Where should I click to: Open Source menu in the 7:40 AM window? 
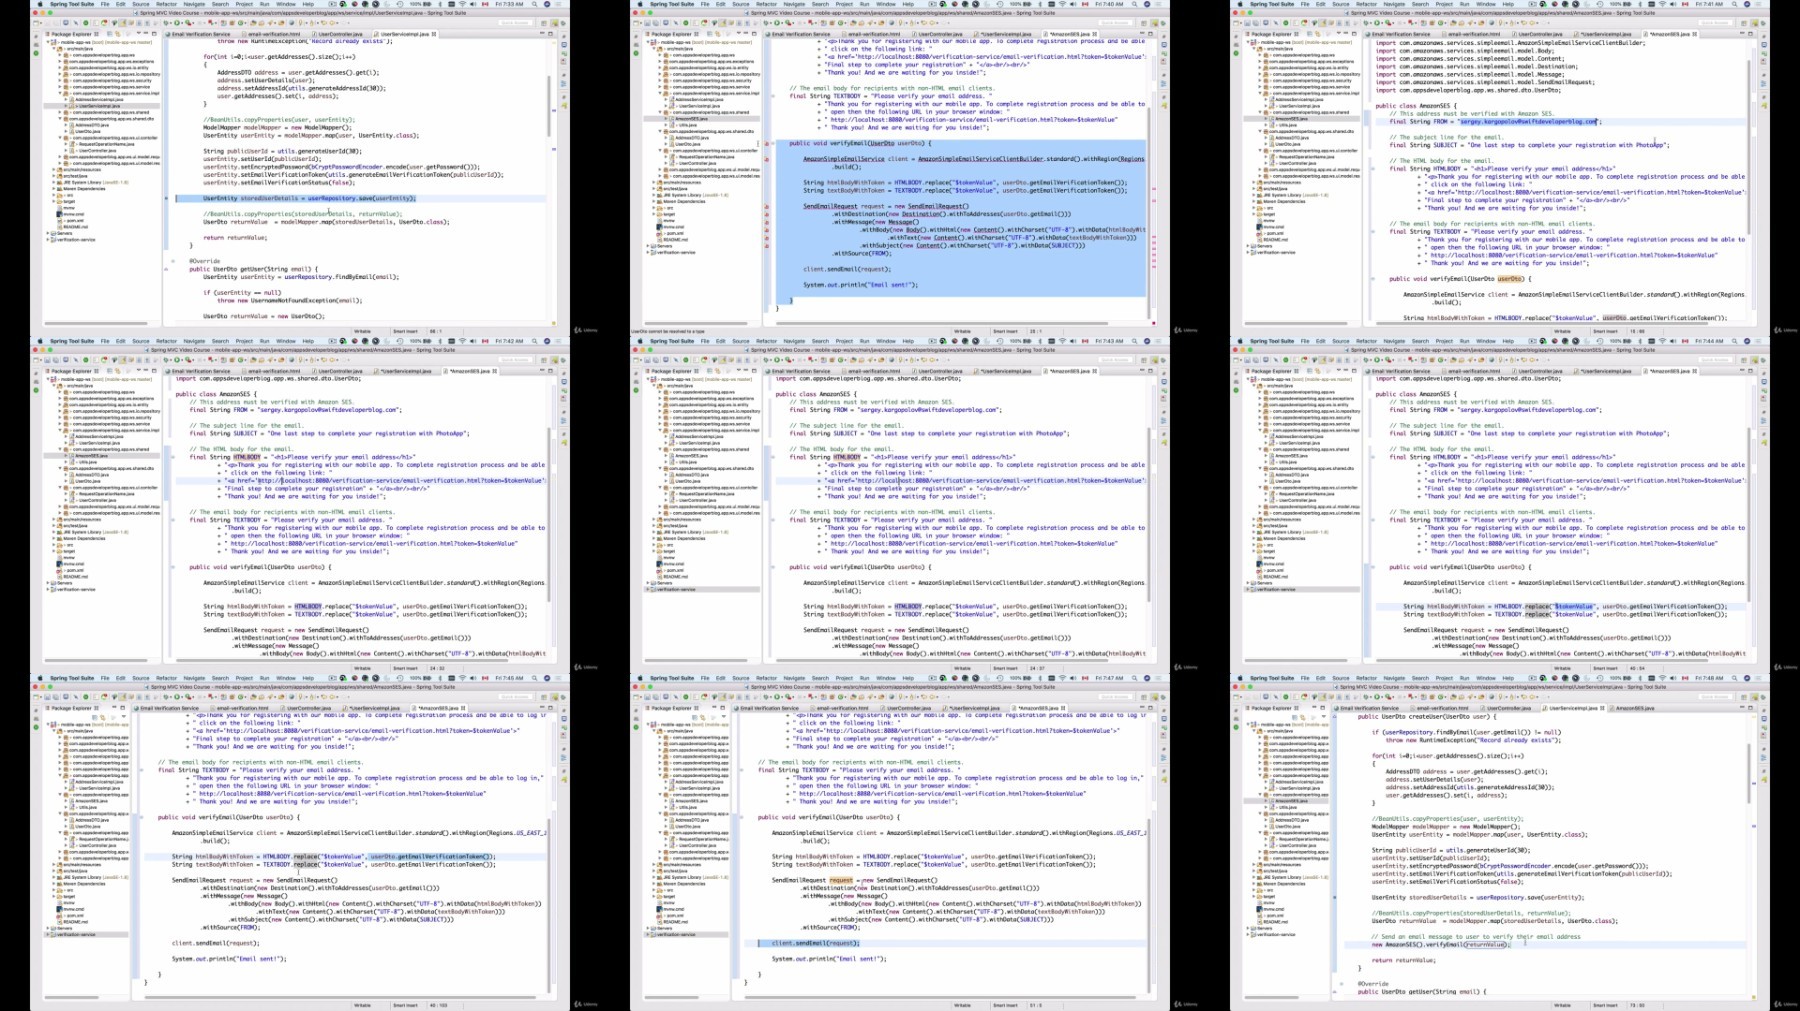tap(741, 4)
